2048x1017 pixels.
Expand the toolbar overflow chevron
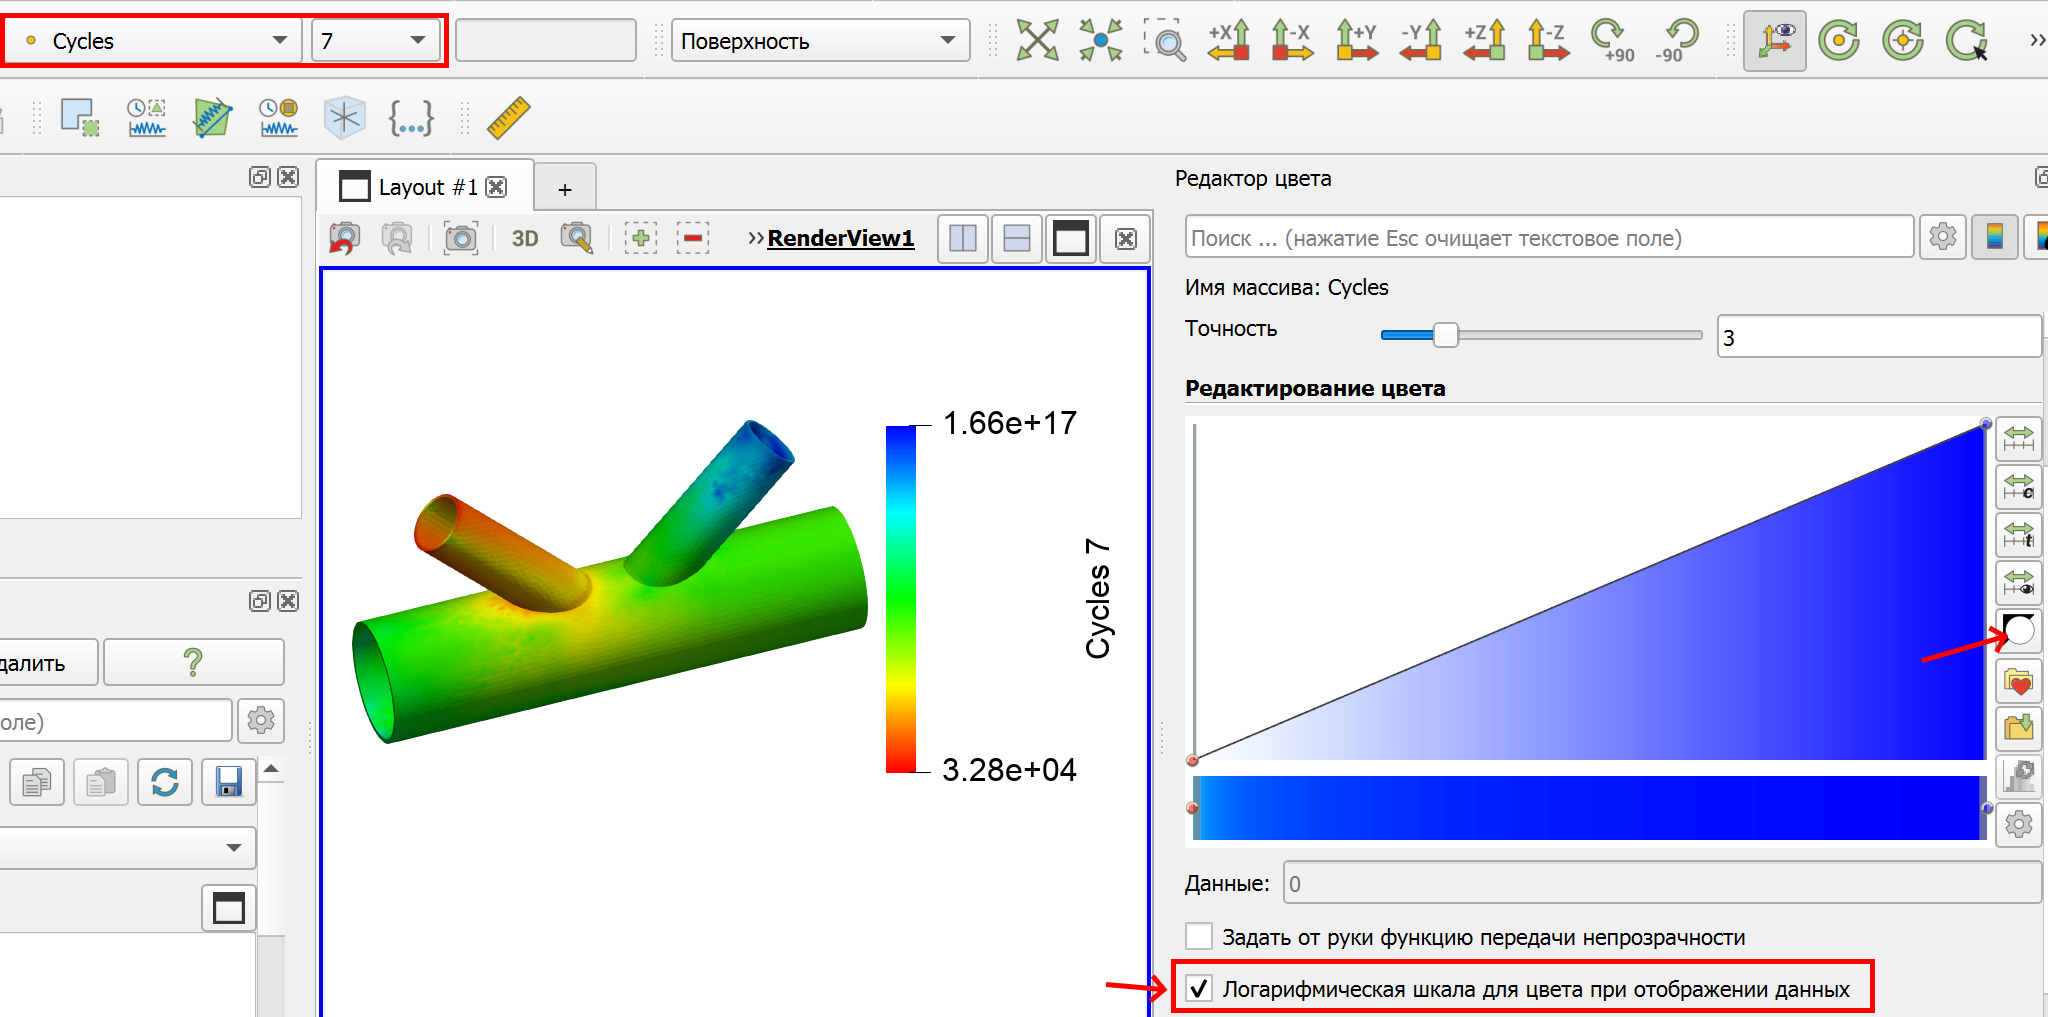pos(2036,41)
